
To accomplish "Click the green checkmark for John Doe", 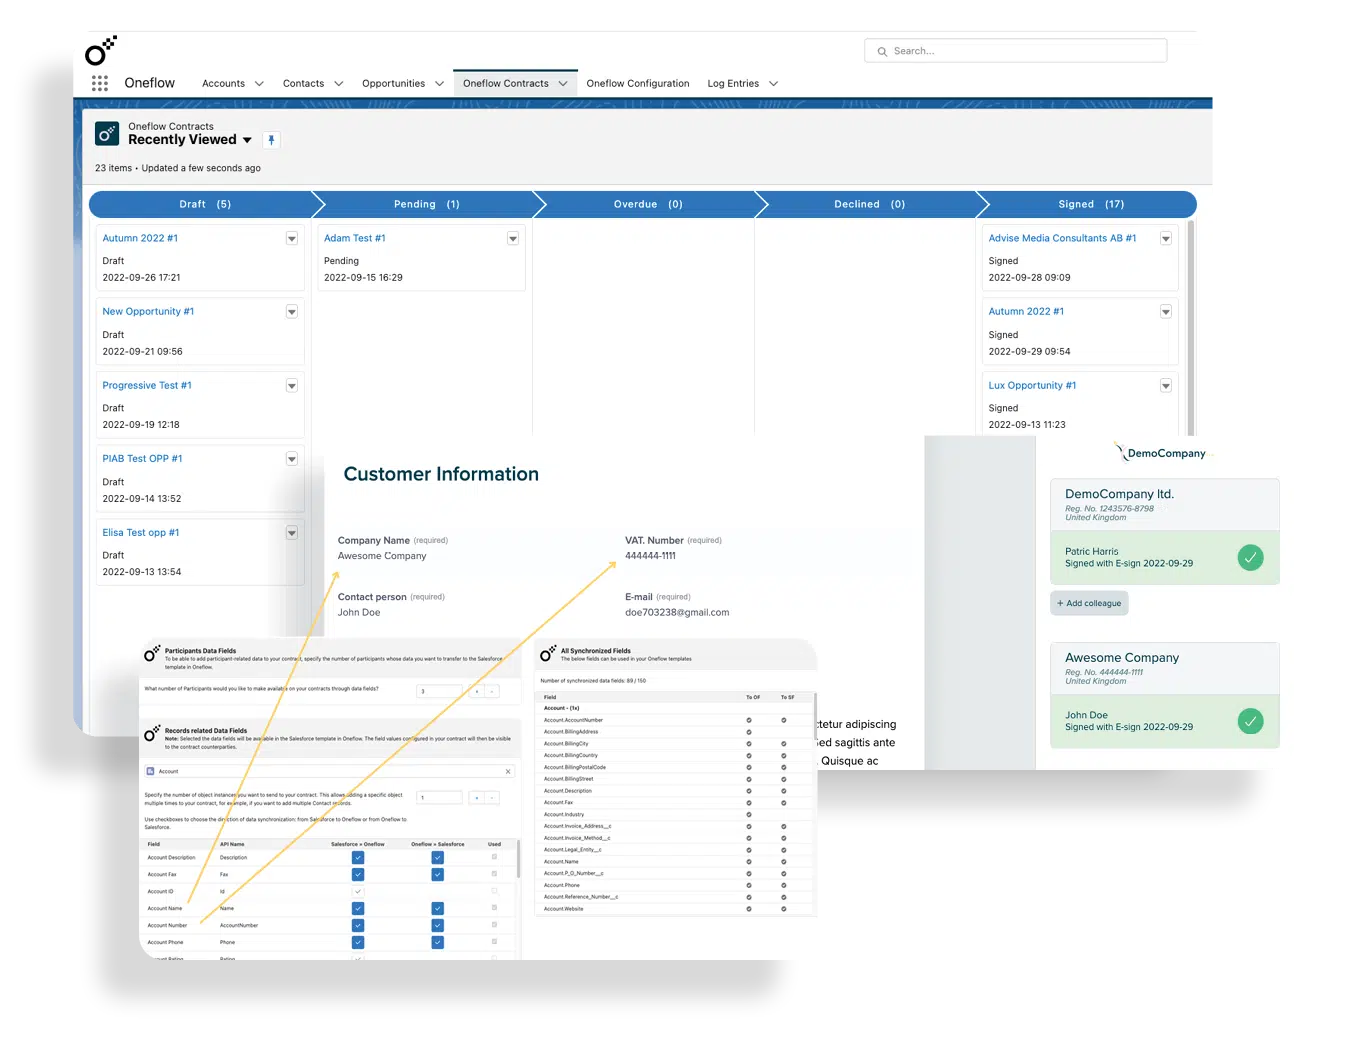I will tap(1250, 721).
